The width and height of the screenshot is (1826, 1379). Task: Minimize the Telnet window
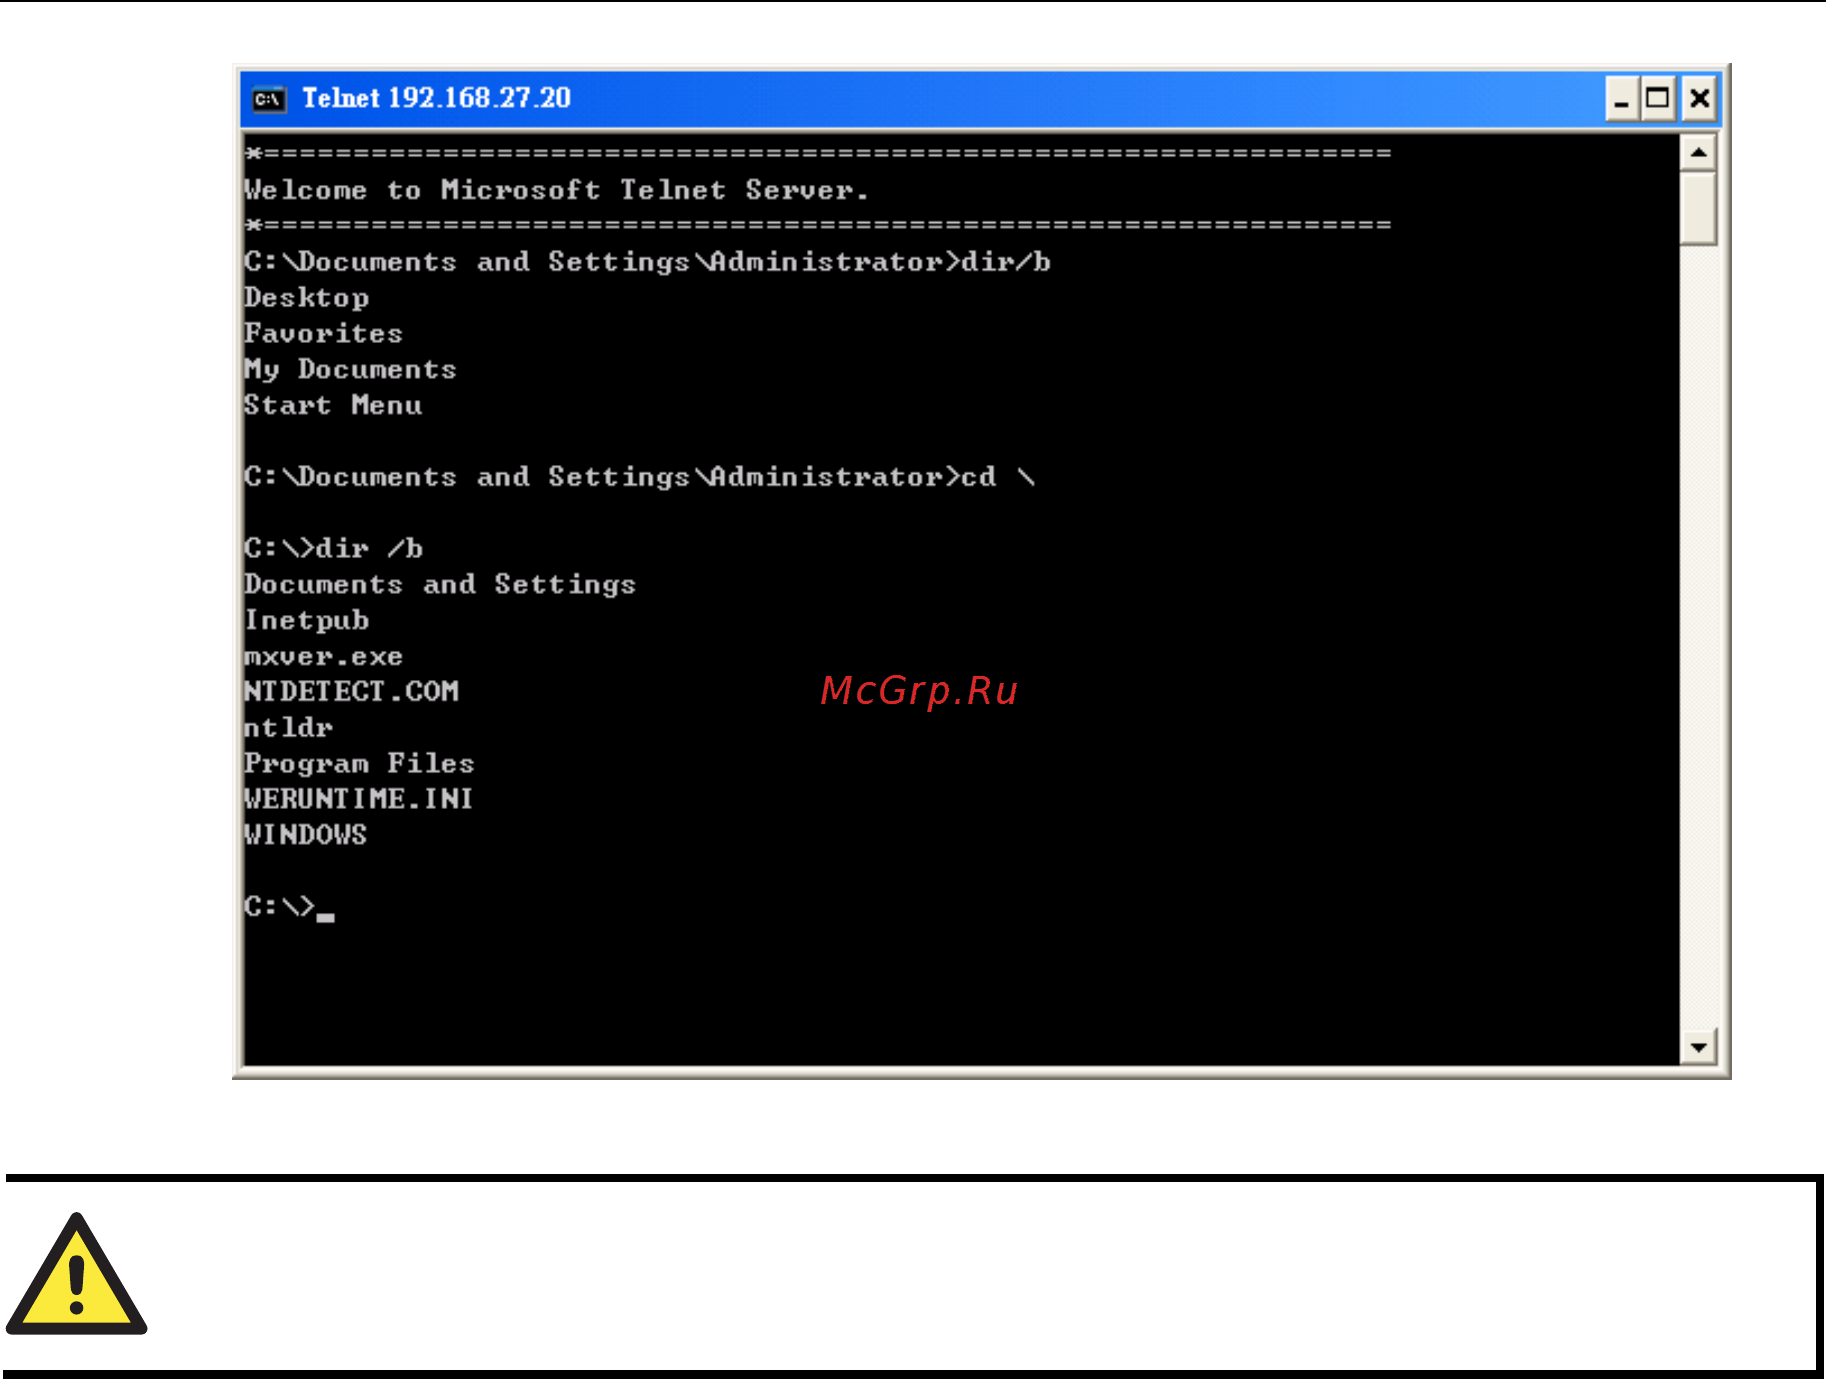coord(1621,99)
